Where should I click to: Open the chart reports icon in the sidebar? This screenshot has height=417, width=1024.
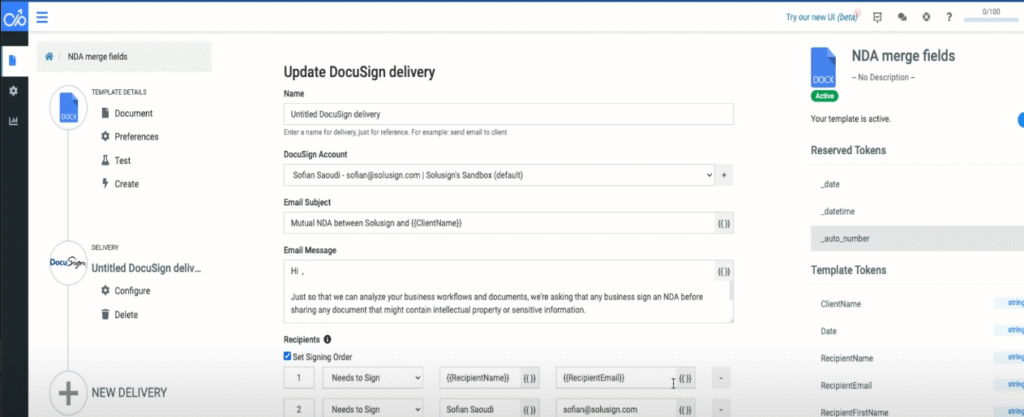pyautogui.click(x=13, y=121)
